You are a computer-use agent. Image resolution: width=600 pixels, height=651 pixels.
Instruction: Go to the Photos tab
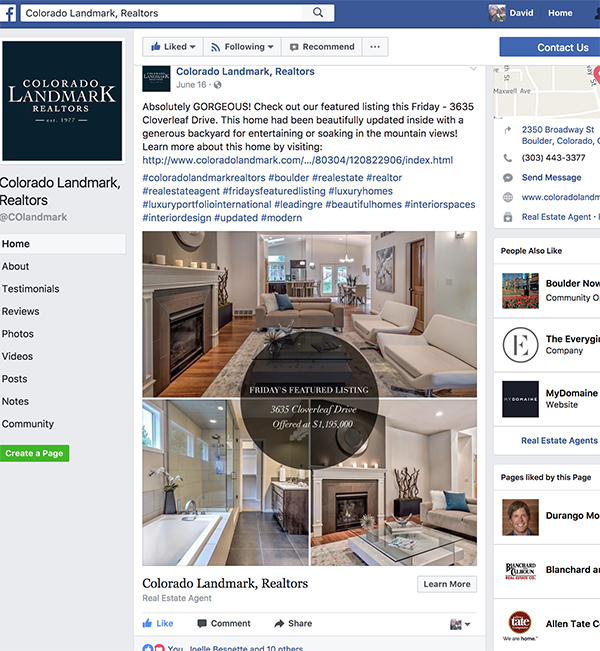point(18,334)
